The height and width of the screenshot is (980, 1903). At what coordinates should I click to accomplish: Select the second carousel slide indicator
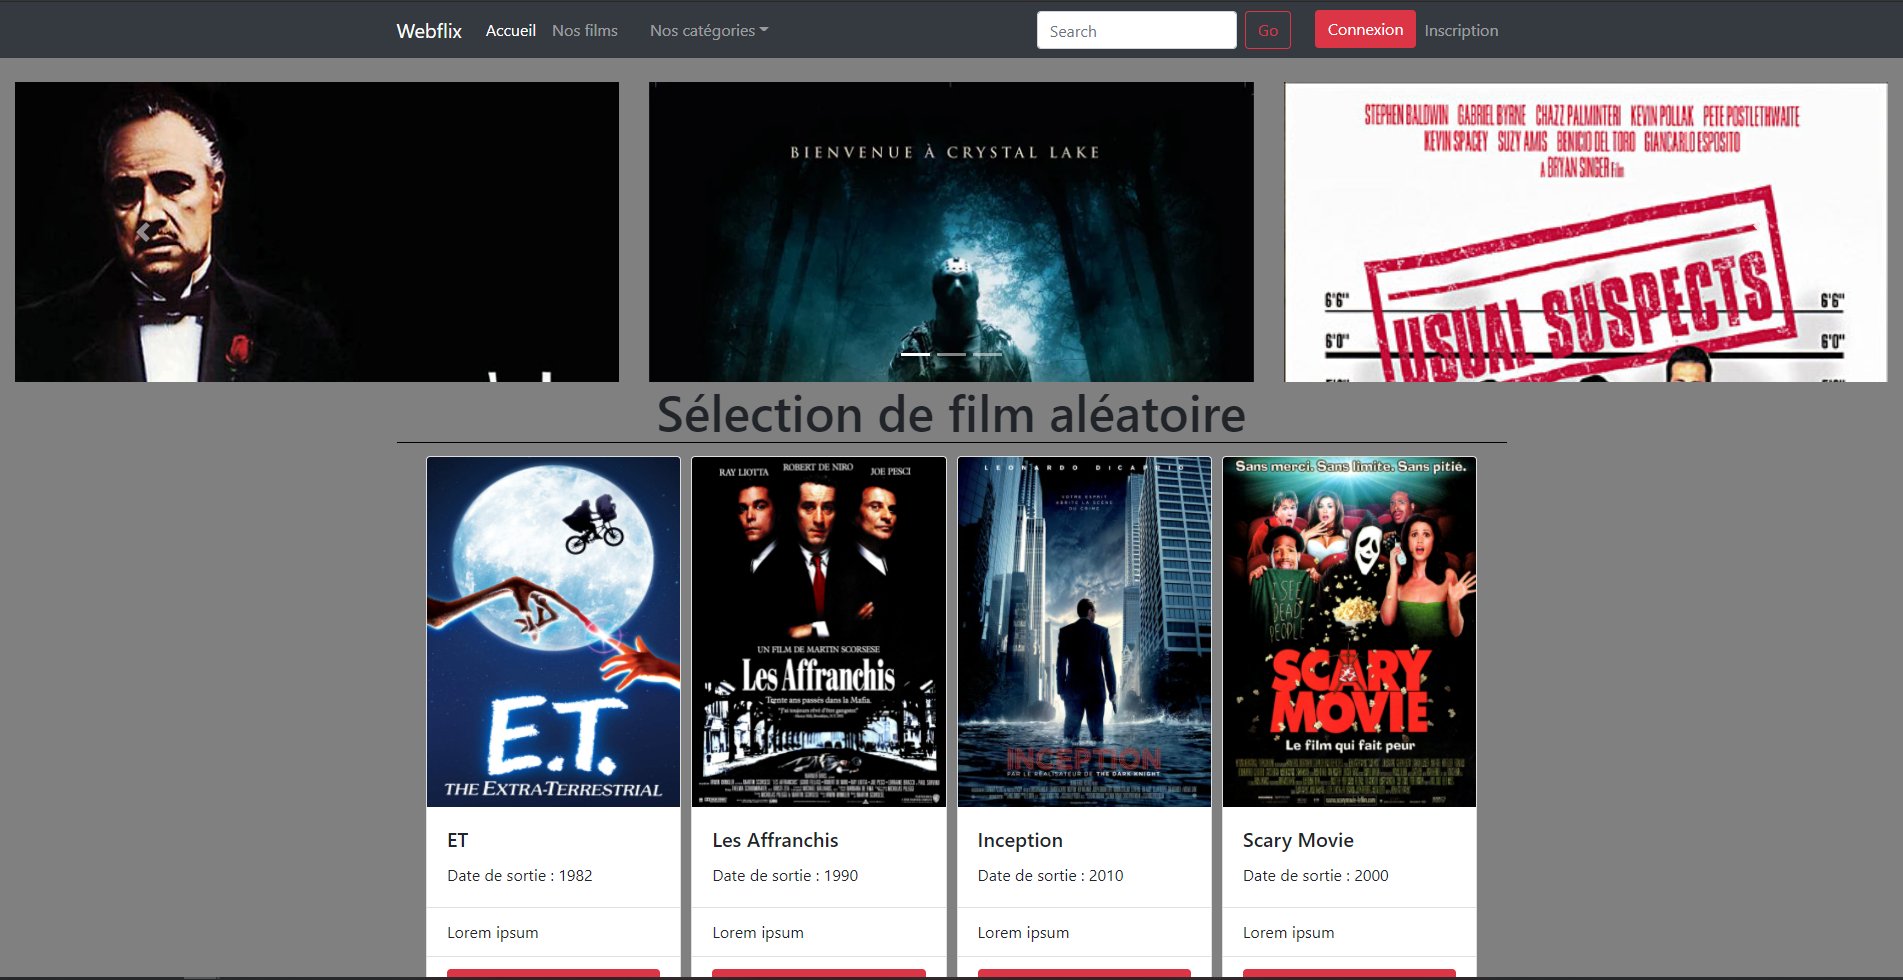[x=951, y=354]
